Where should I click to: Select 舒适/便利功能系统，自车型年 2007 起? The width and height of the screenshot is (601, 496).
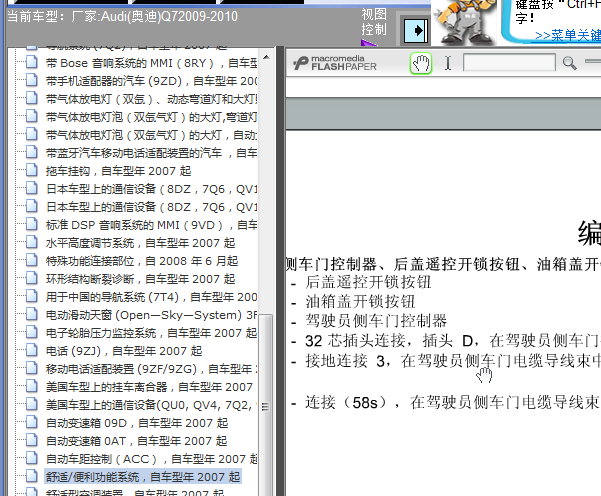pyautogui.click(x=143, y=477)
